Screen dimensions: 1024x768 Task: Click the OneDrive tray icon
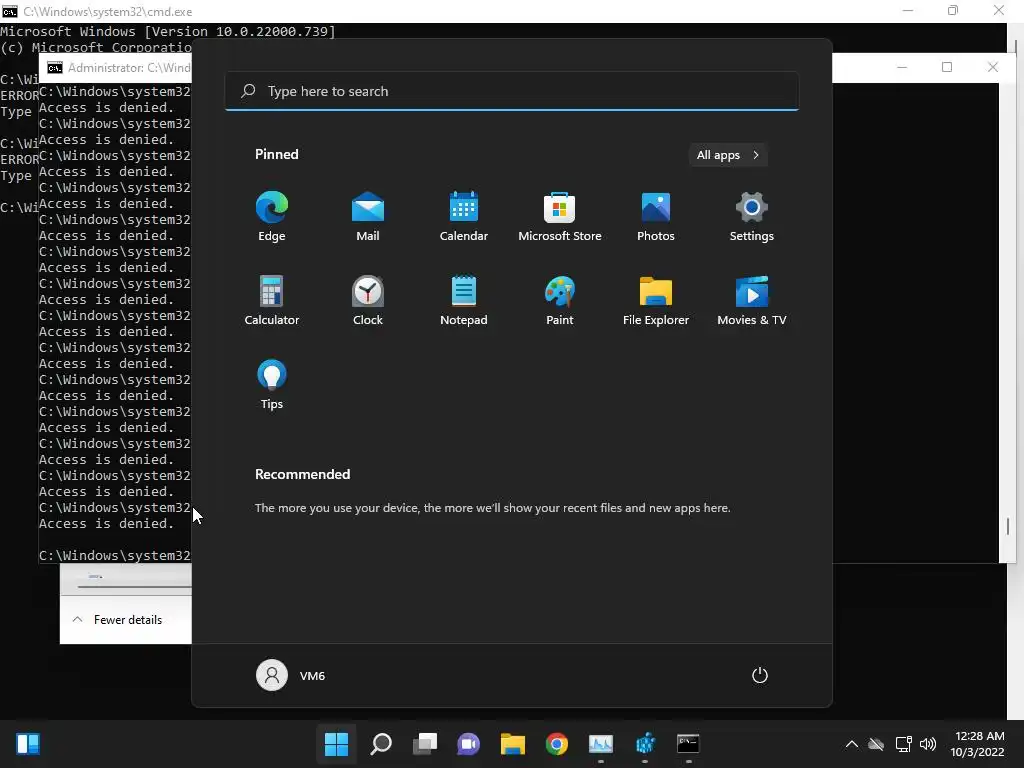(x=876, y=744)
